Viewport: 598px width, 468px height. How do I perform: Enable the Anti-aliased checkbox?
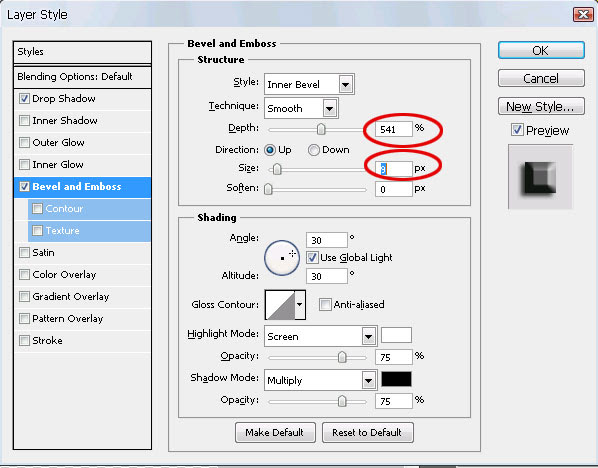(325, 304)
